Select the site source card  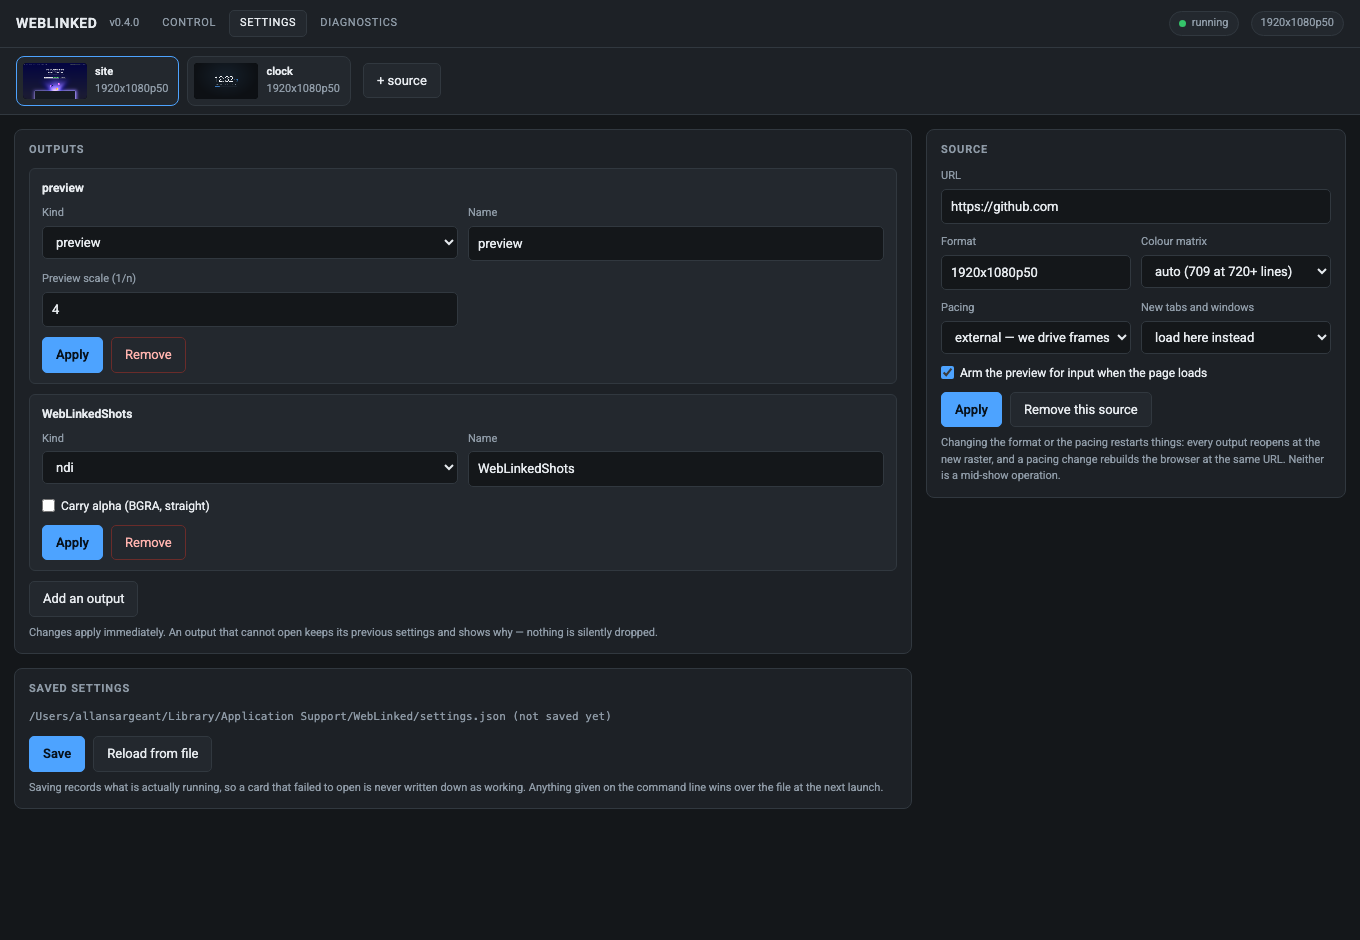[98, 81]
